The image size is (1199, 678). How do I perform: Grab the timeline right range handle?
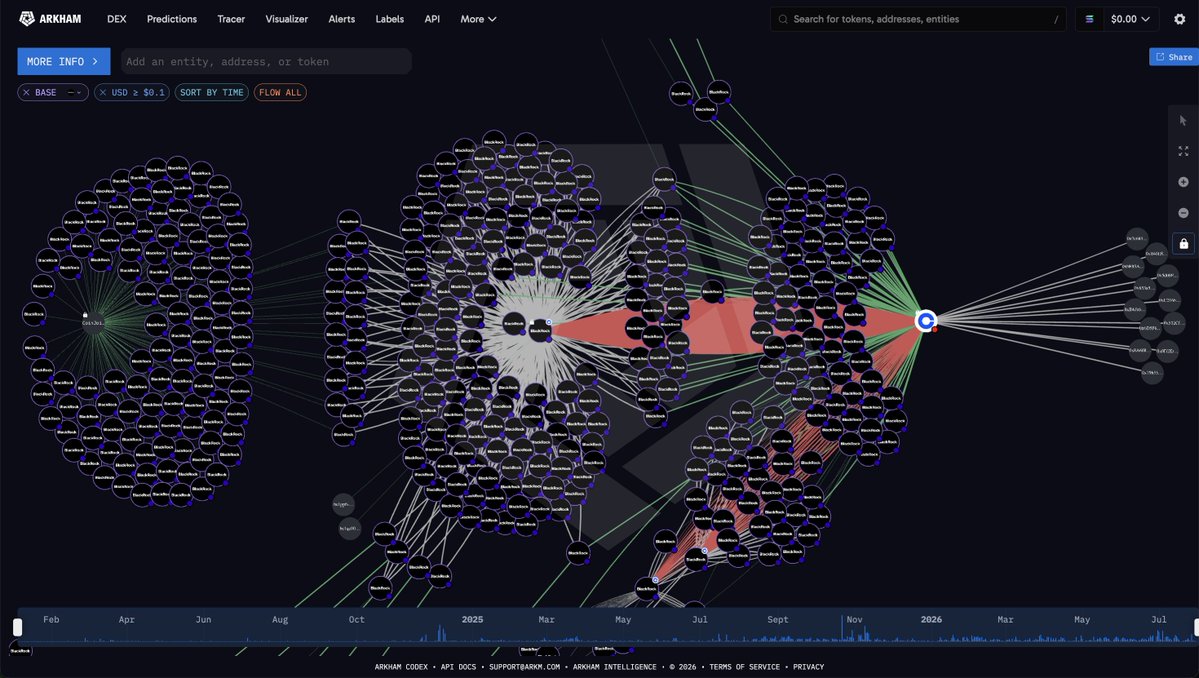1196,627
